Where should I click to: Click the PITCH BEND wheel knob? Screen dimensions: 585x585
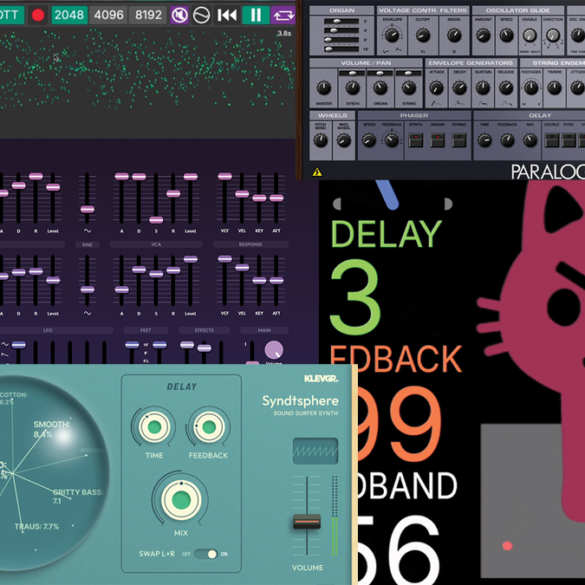(x=320, y=141)
